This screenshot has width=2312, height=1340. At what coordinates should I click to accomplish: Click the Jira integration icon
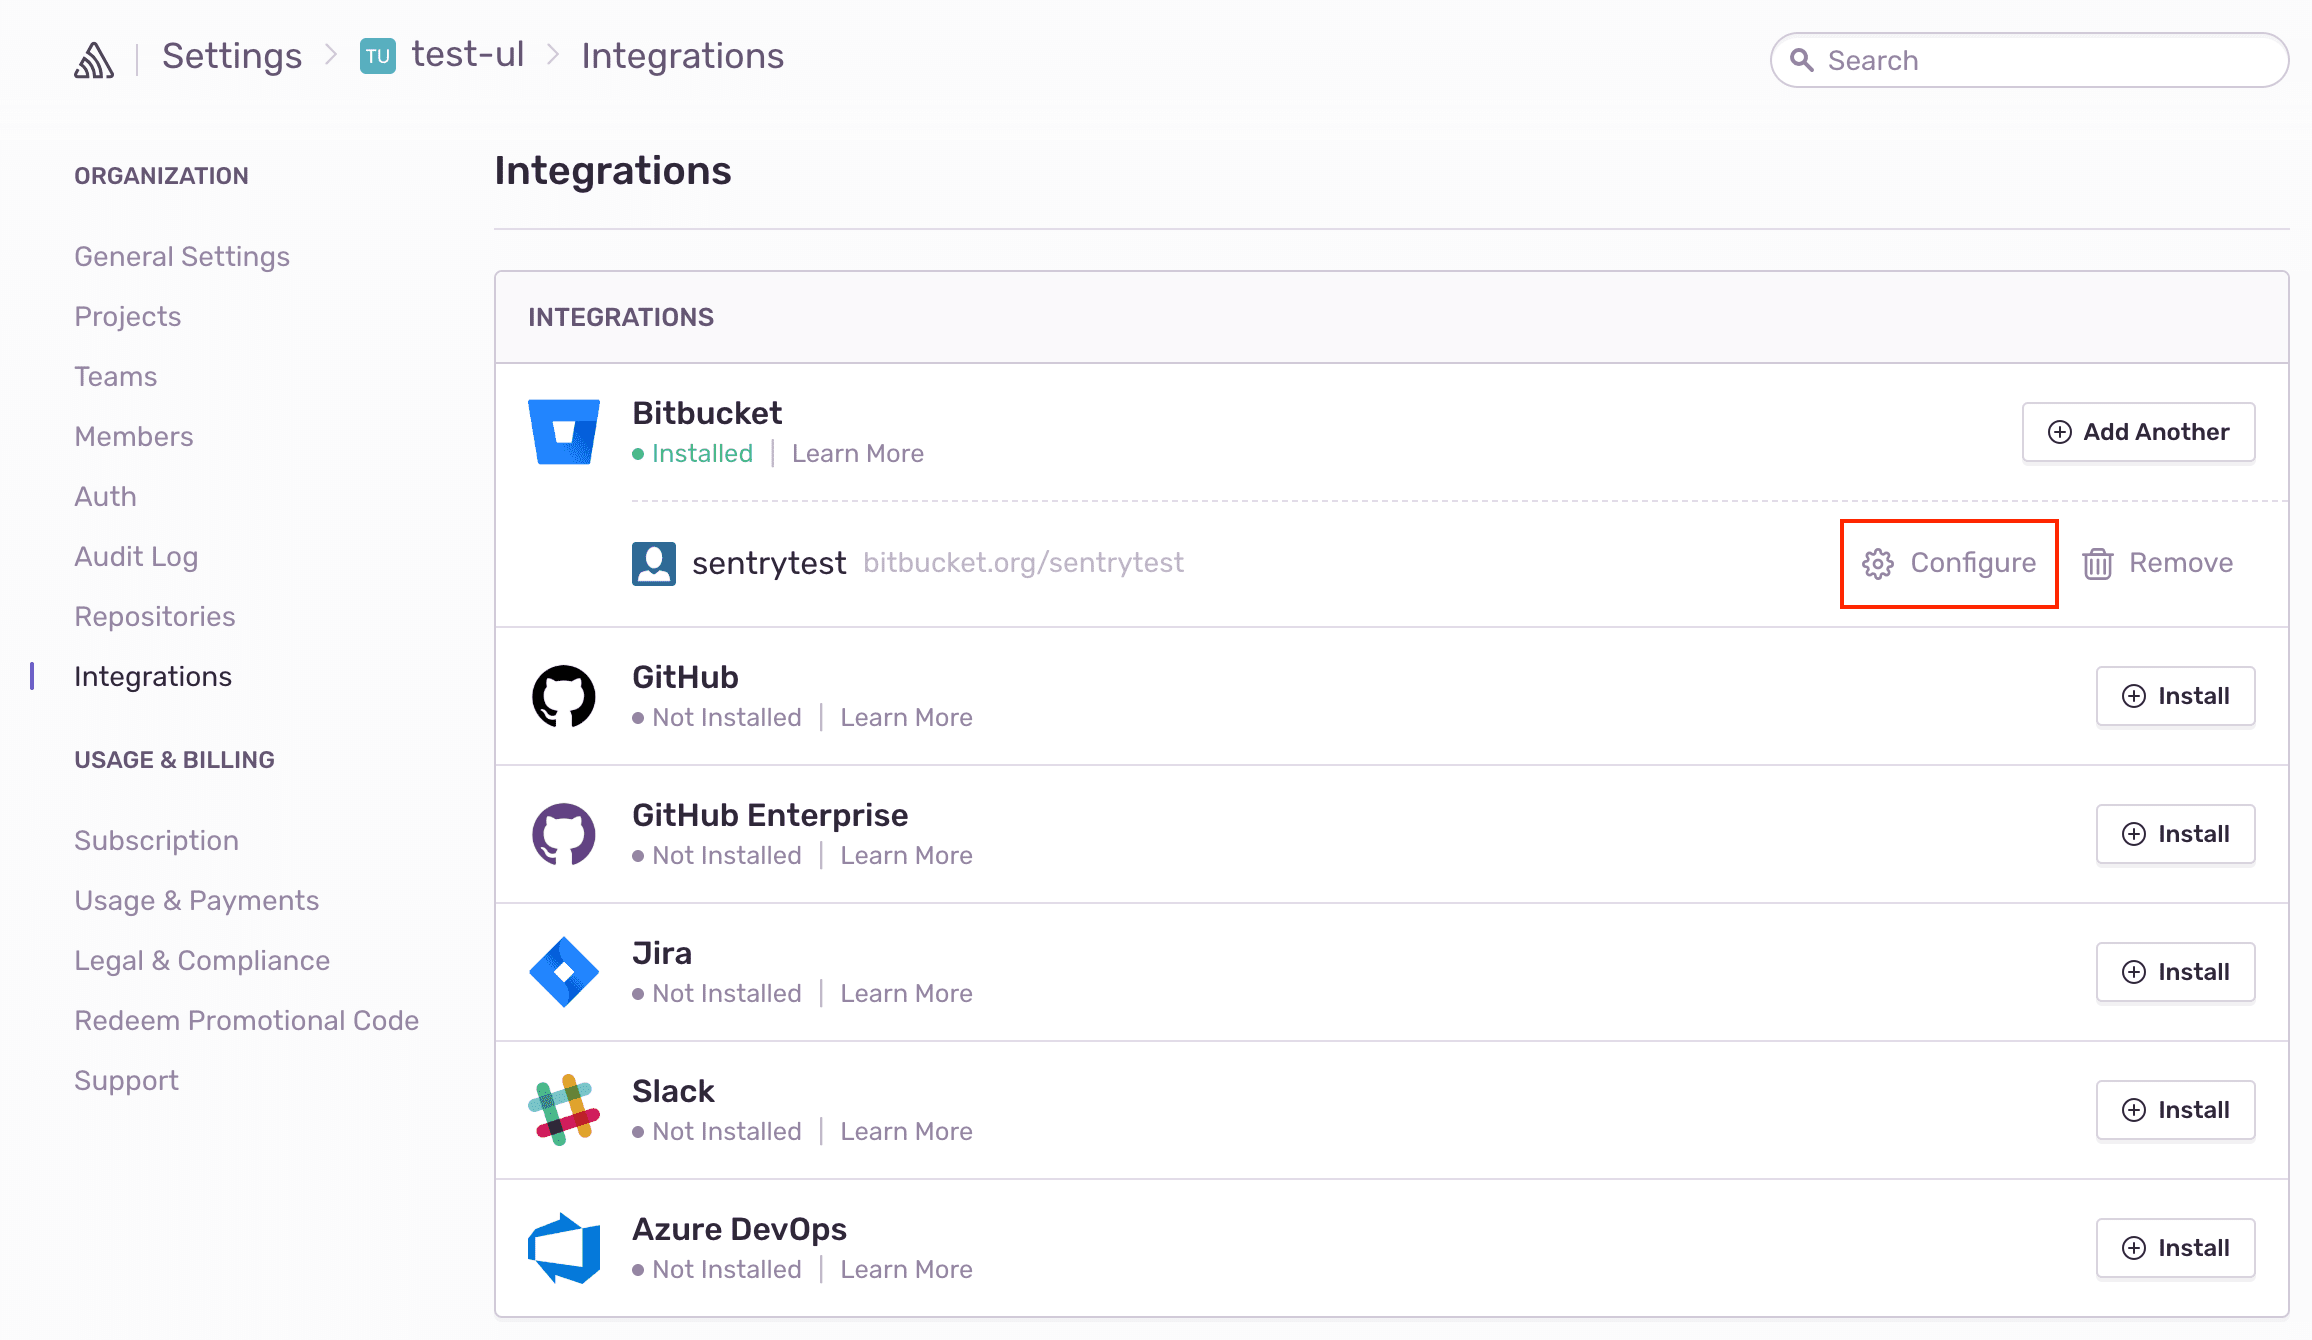[564, 970]
